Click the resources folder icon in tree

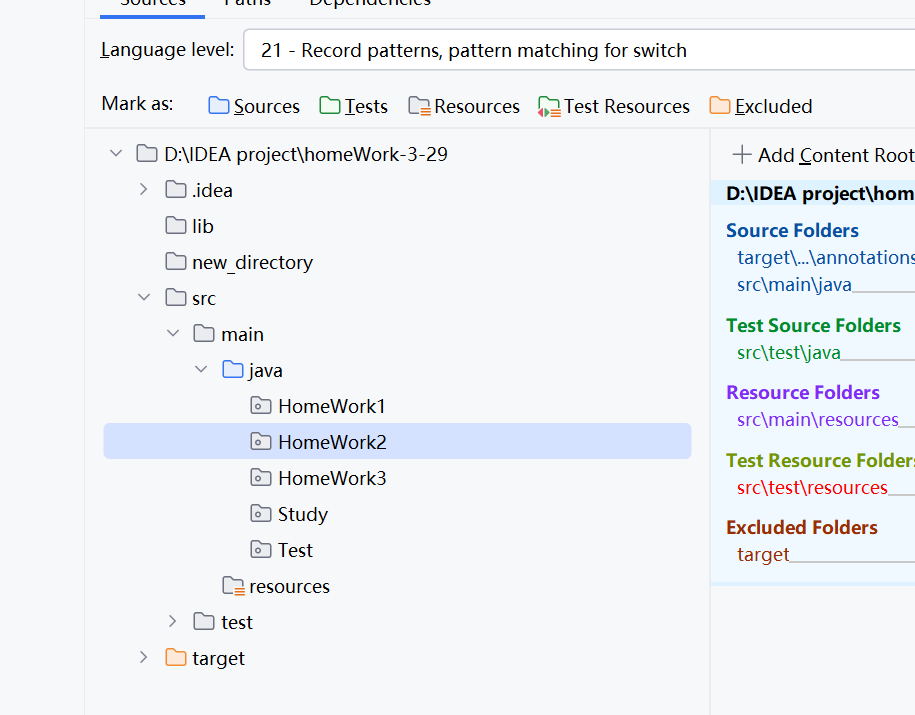pyautogui.click(x=233, y=586)
